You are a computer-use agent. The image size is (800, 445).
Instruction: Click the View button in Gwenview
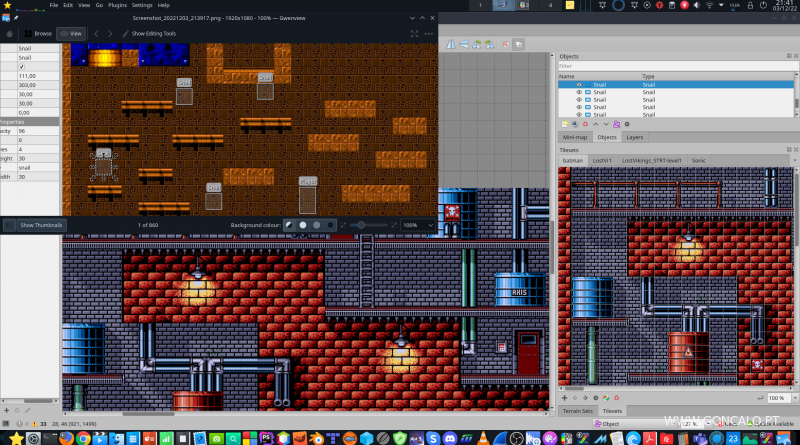coord(71,34)
